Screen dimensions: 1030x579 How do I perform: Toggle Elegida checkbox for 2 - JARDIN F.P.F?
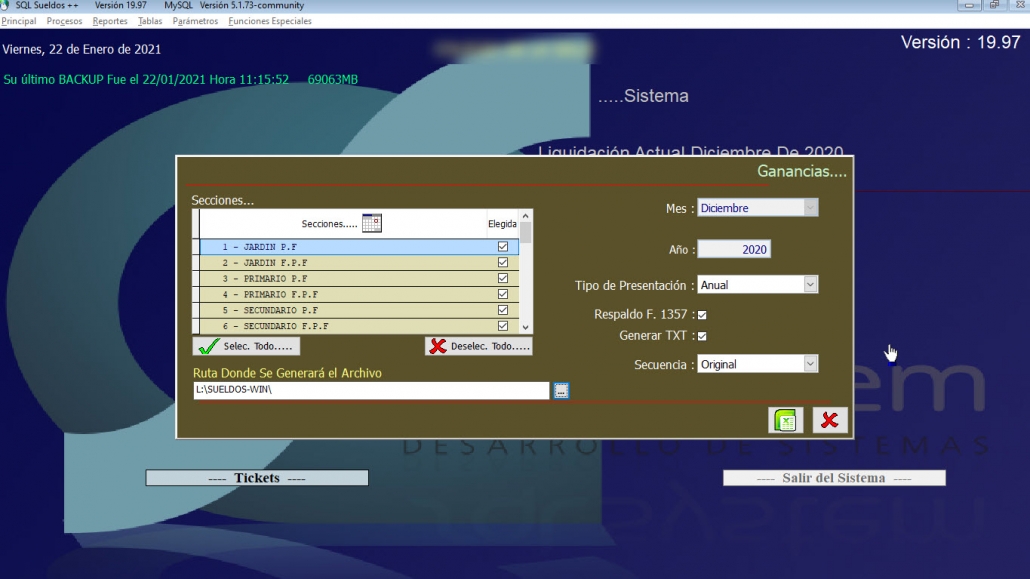(x=503, y=262)
